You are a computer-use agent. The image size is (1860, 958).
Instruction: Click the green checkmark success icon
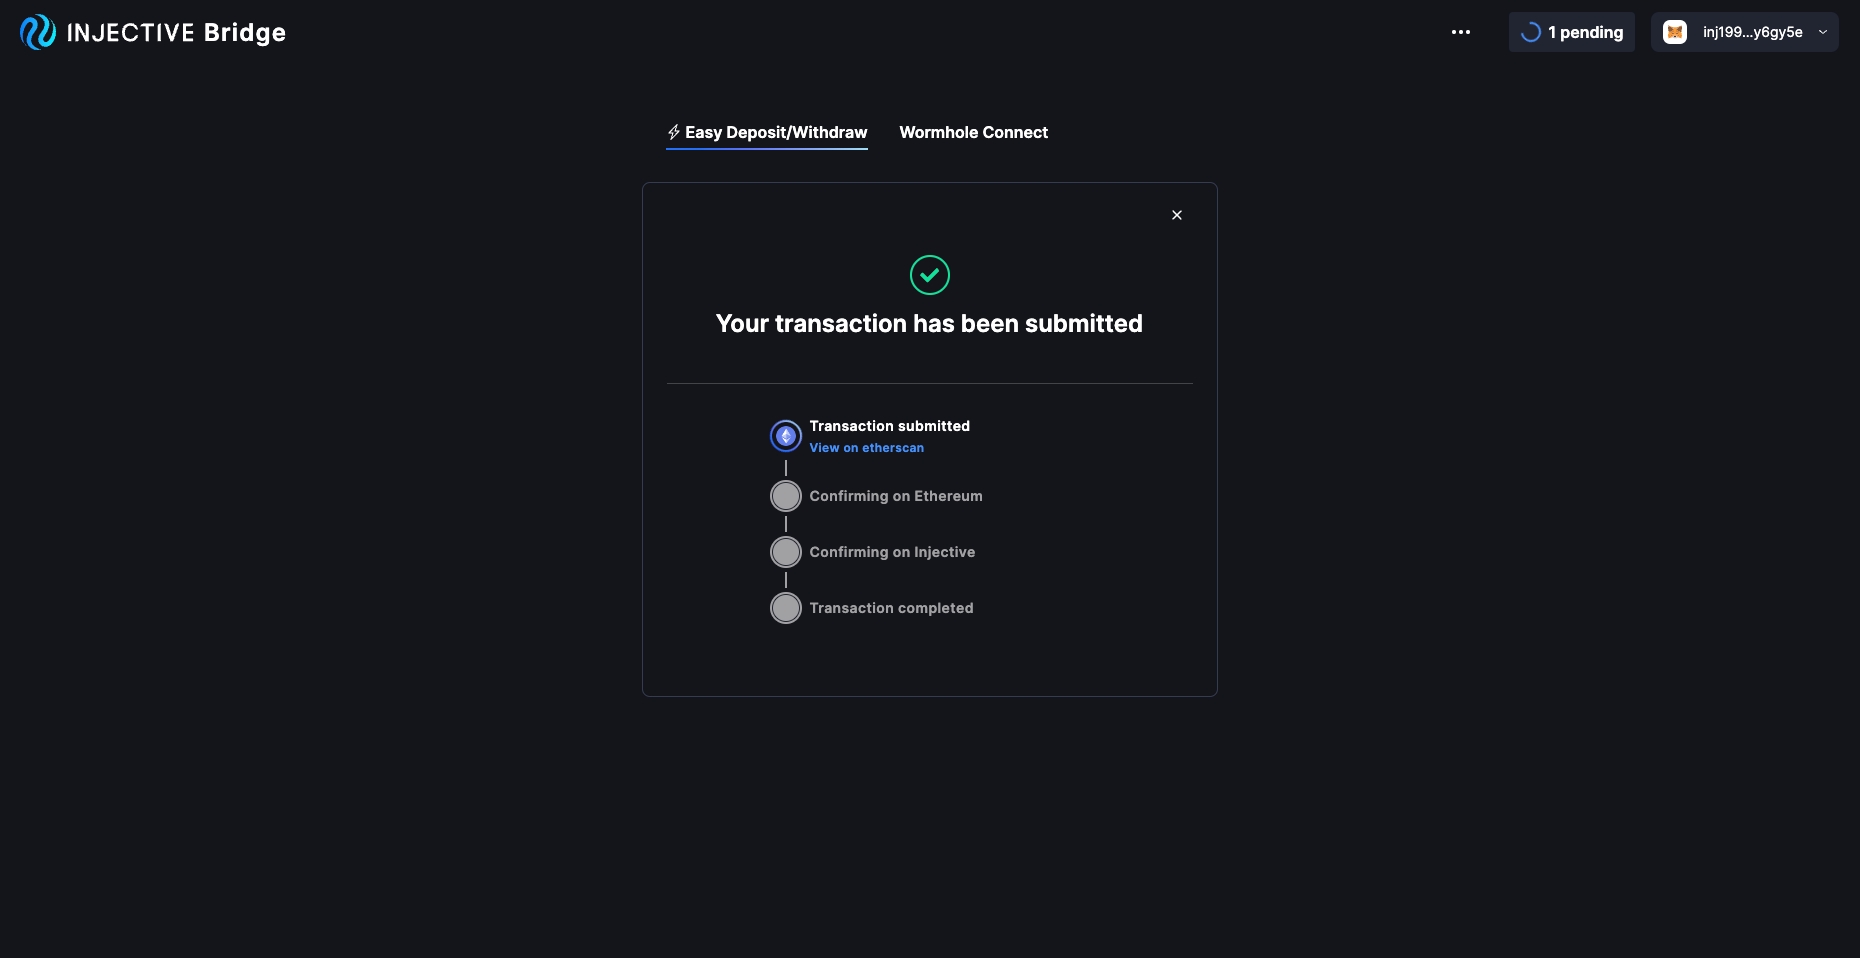tap(930, 275)
